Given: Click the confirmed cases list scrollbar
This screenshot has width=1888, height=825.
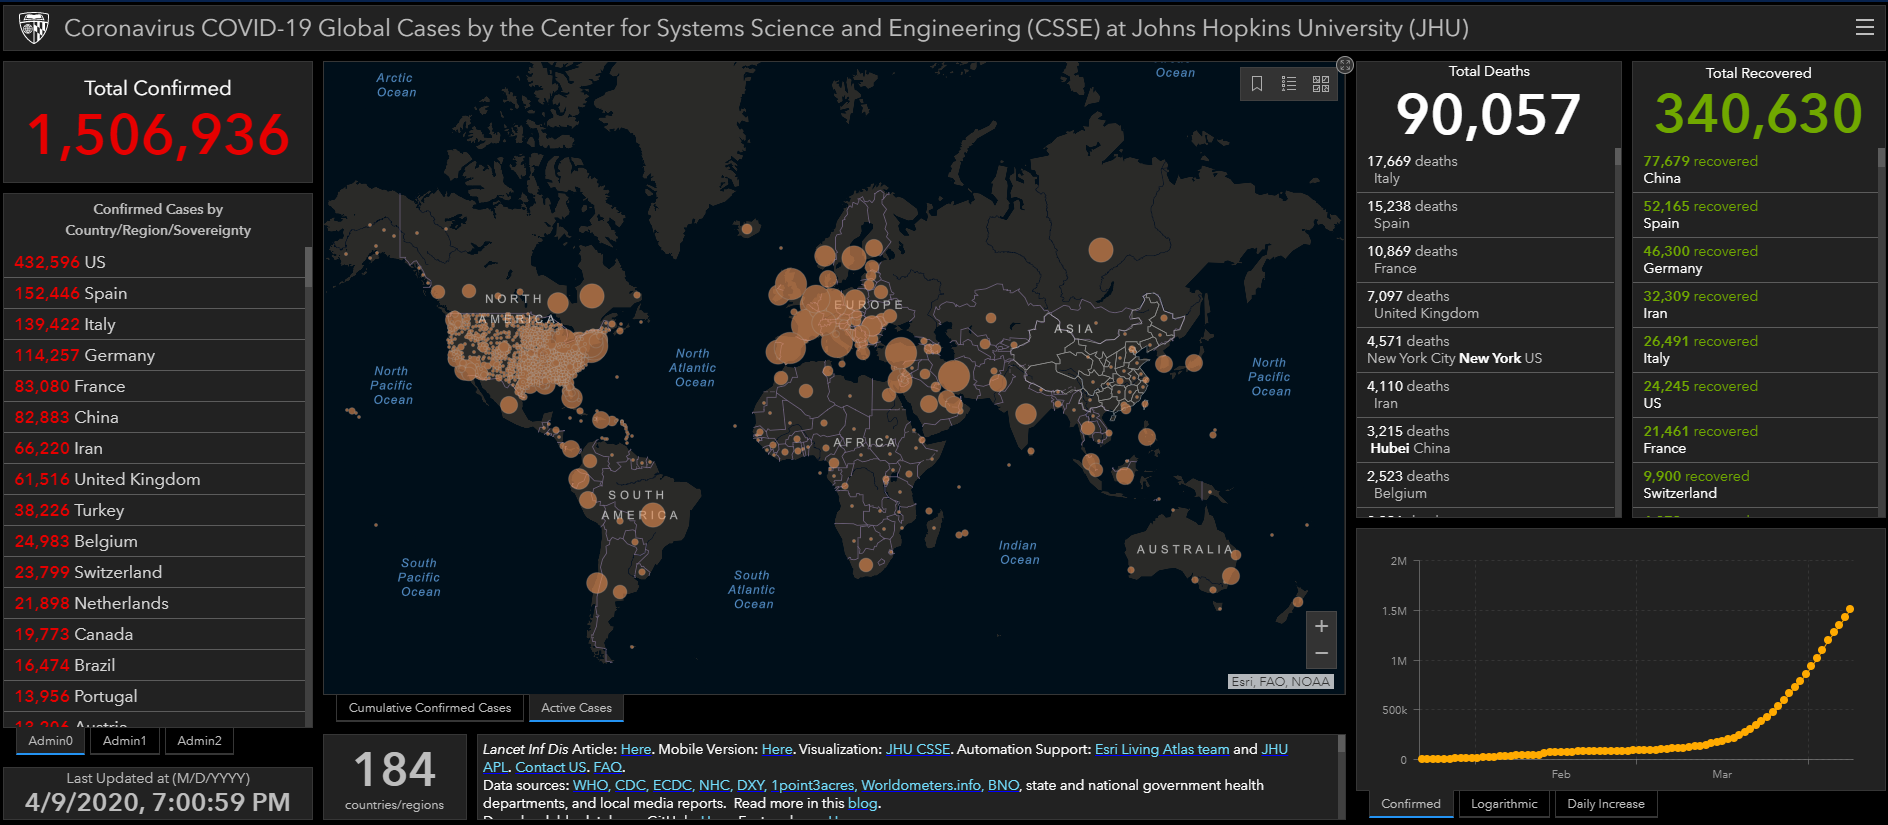Looking at the screenshot, I should pos(308,267).
